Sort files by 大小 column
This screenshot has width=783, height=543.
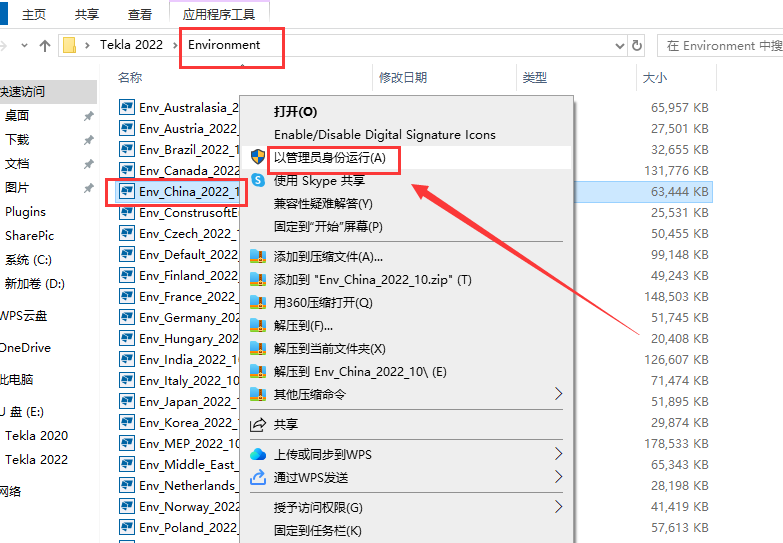tap(655, 77)
